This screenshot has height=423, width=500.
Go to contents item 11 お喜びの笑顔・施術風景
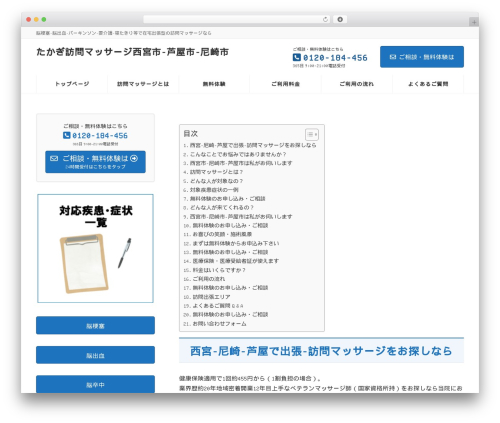coord(222,234)
